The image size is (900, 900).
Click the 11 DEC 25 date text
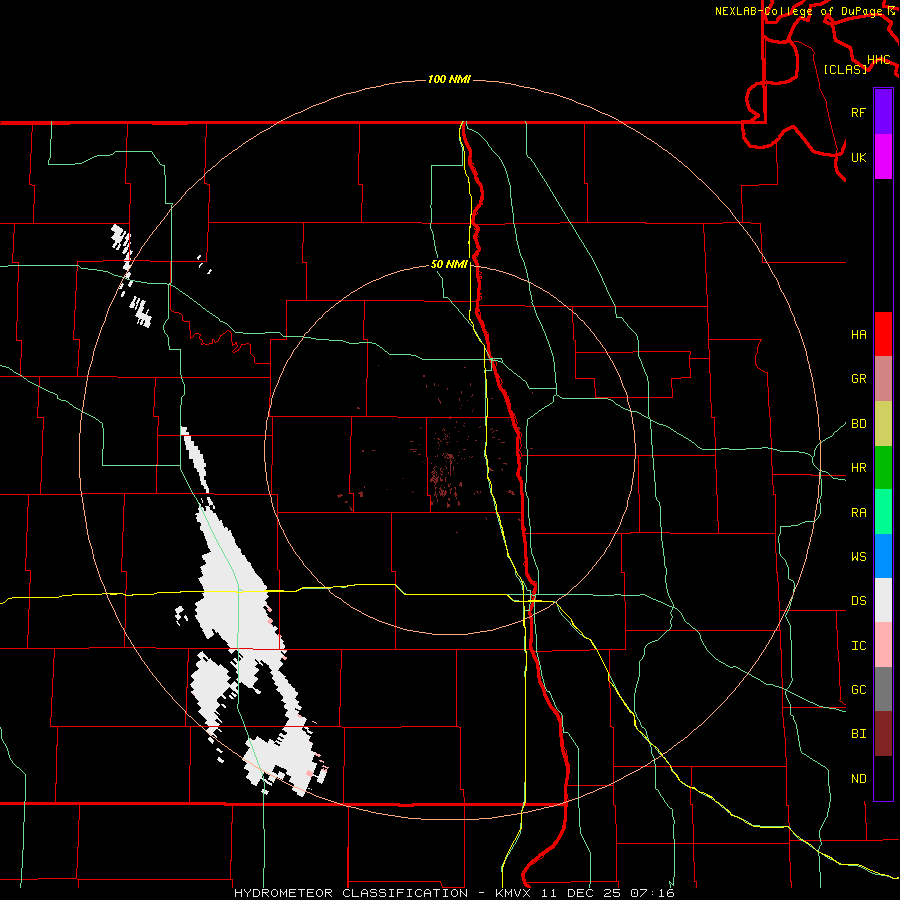pyautogui.click(x=581, y=893)
